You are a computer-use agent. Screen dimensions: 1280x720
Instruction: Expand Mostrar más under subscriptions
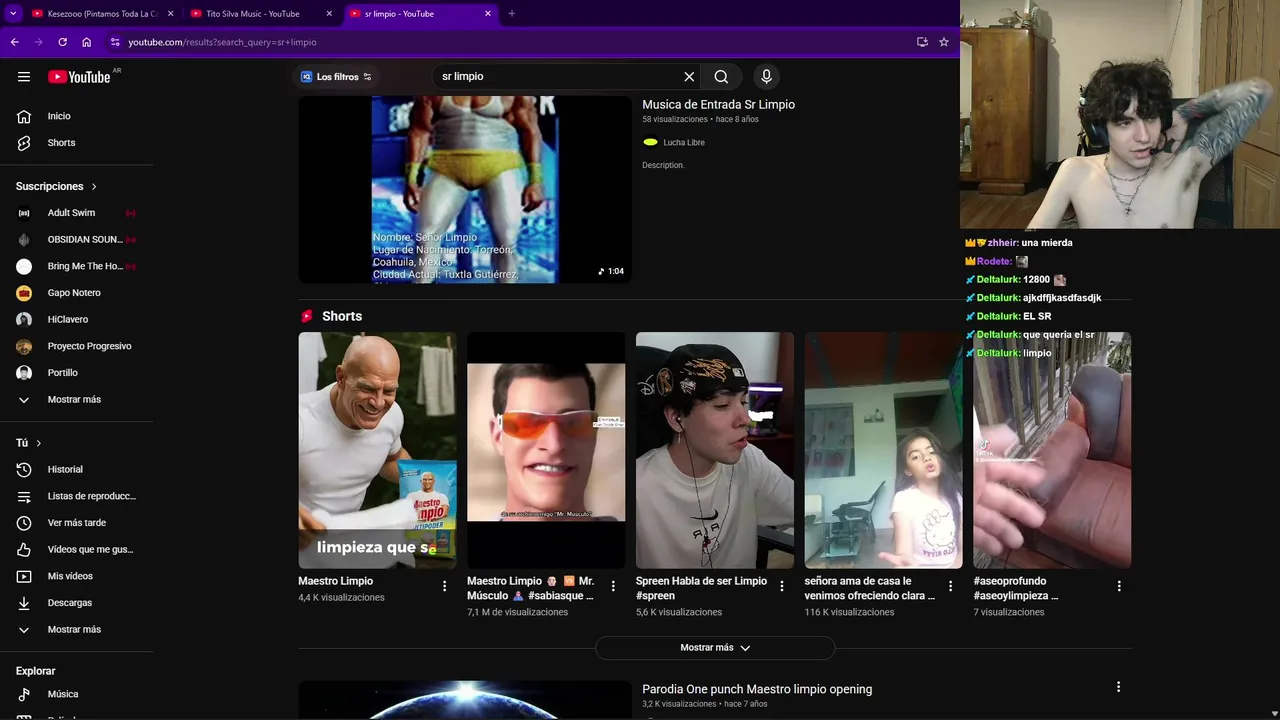click(76, 399)
